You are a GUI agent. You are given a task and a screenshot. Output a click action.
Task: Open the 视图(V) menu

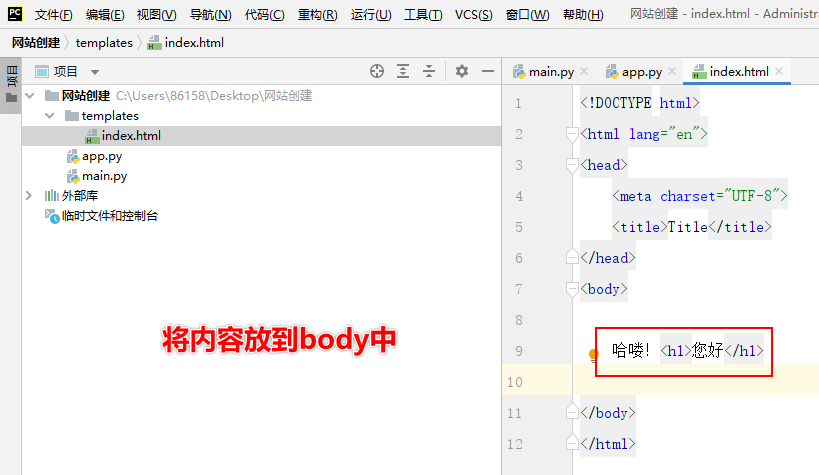click(x=157, y=15)
